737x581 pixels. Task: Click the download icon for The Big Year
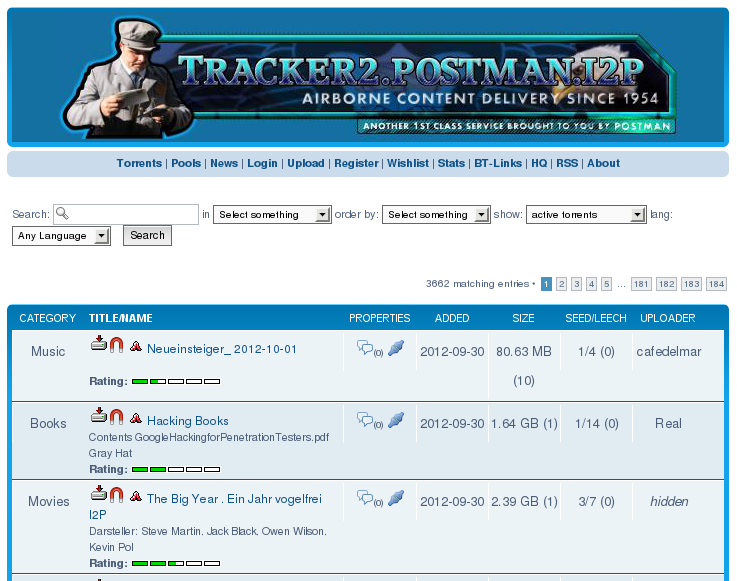pos(98,493)
